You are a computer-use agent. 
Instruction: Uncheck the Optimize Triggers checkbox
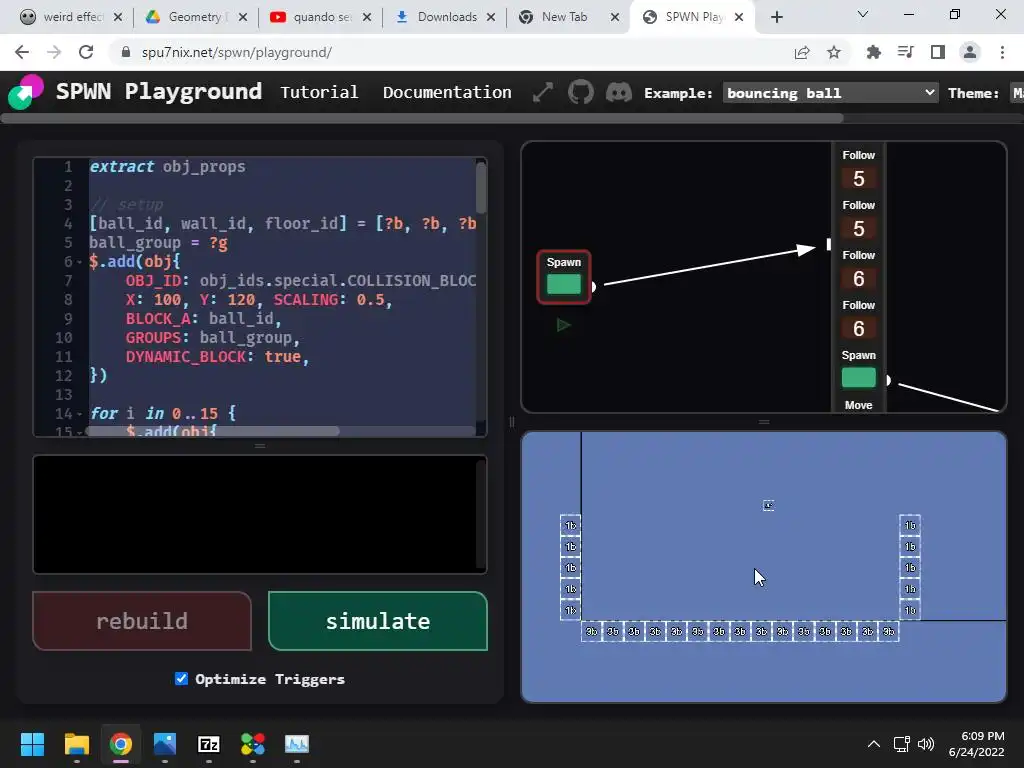click(x=182, y=679)
